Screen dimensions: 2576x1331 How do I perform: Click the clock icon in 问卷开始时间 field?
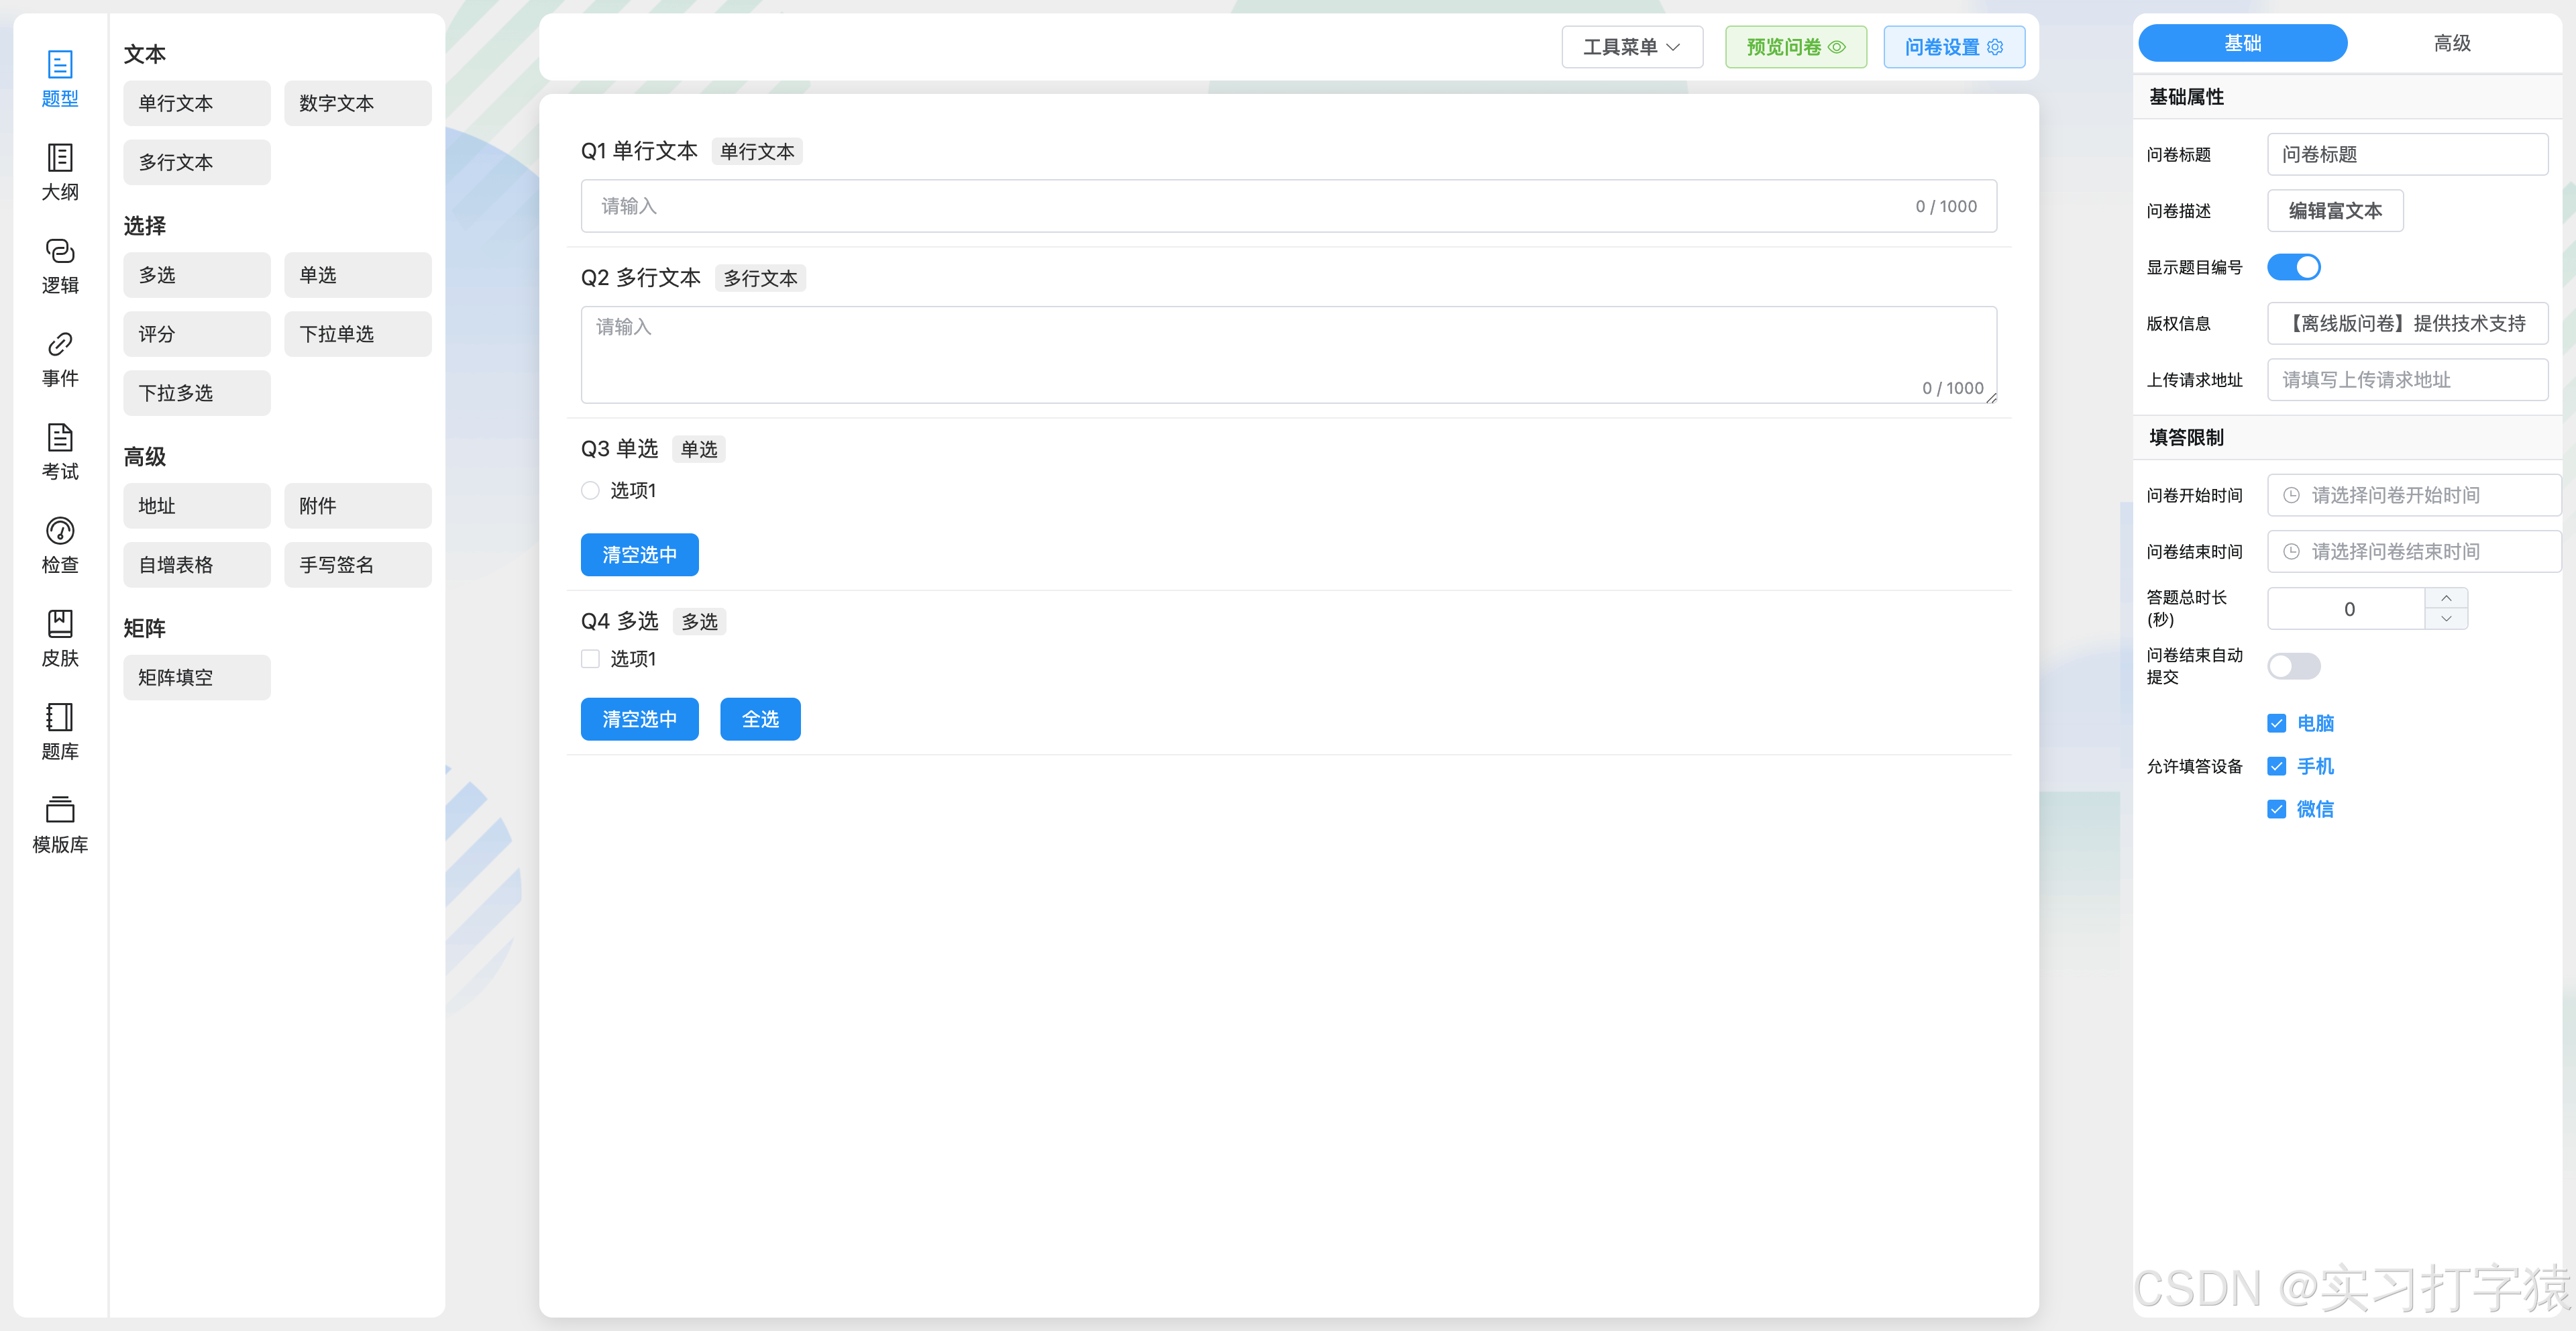(x=2291, y=495)
